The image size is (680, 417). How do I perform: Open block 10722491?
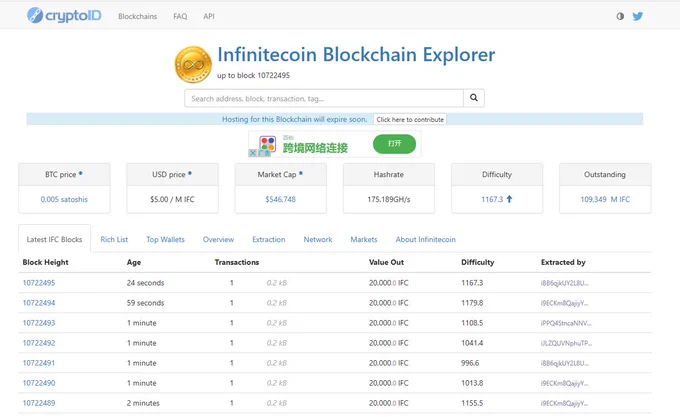[x=39, y=363]
